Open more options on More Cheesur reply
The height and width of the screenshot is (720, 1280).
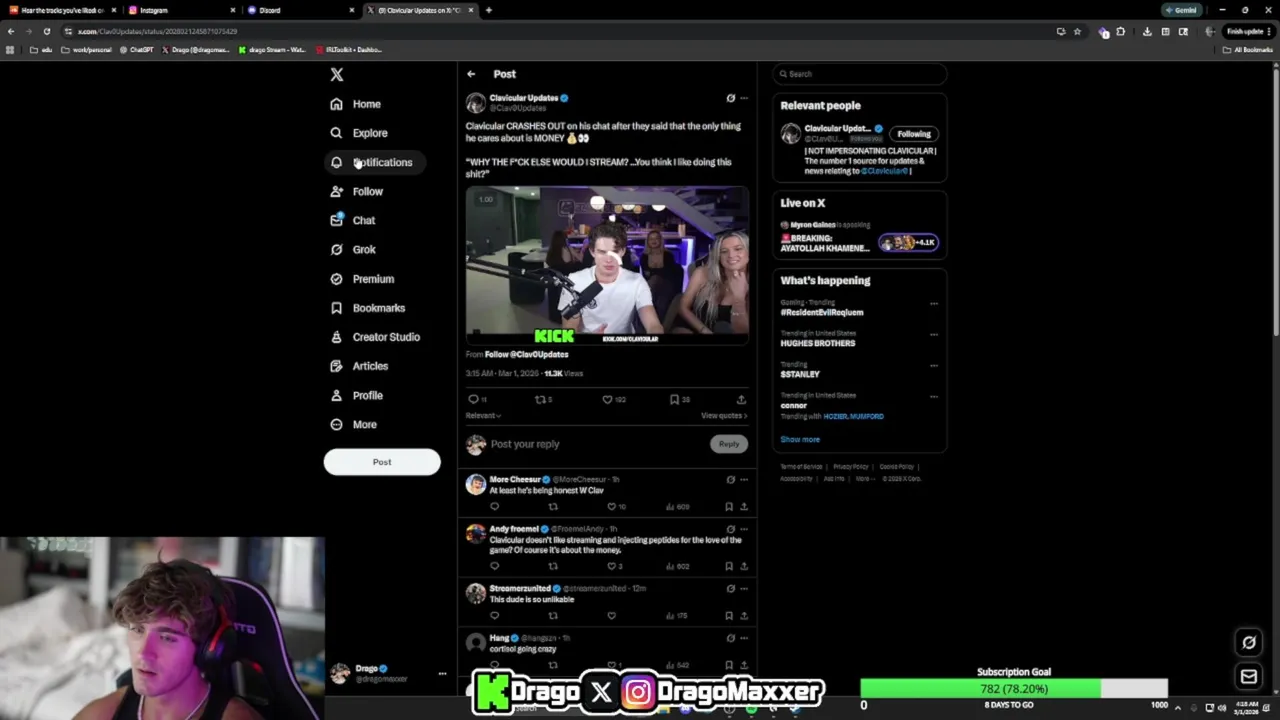tap(743, 479)
